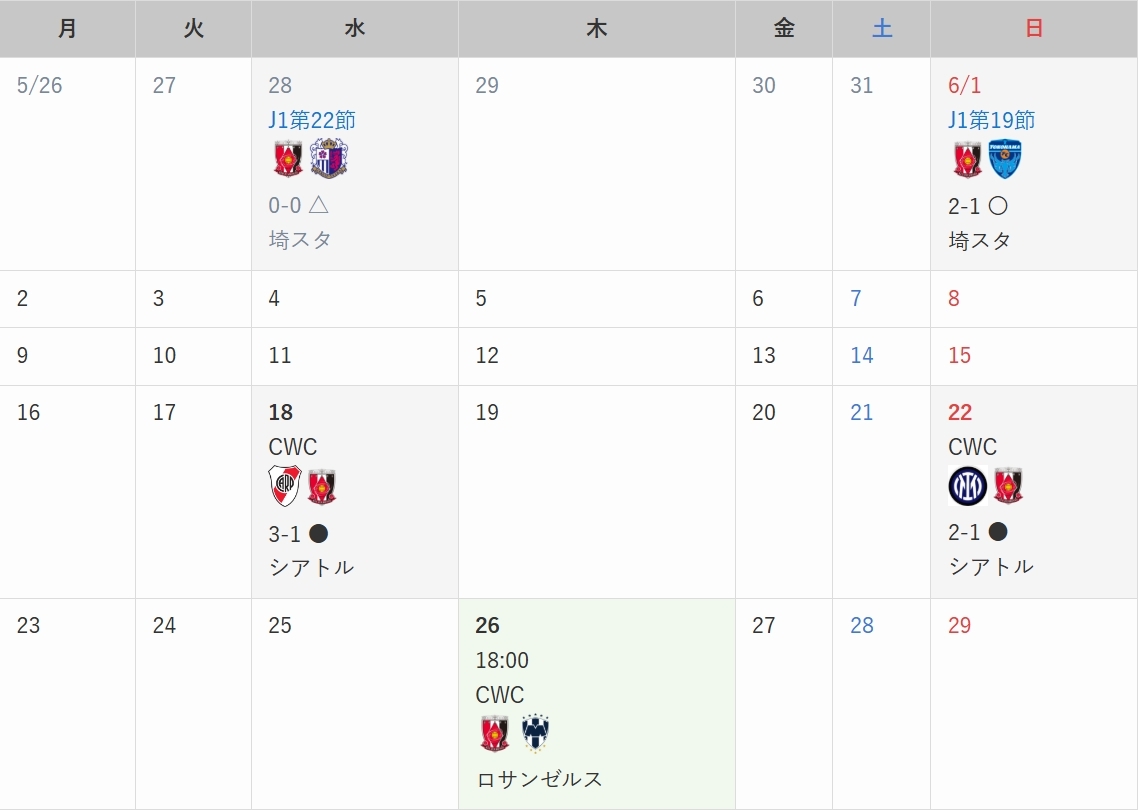Select the Urawa Reds crest on the 18th
The image size is (1138, 810).
point(322,486)
